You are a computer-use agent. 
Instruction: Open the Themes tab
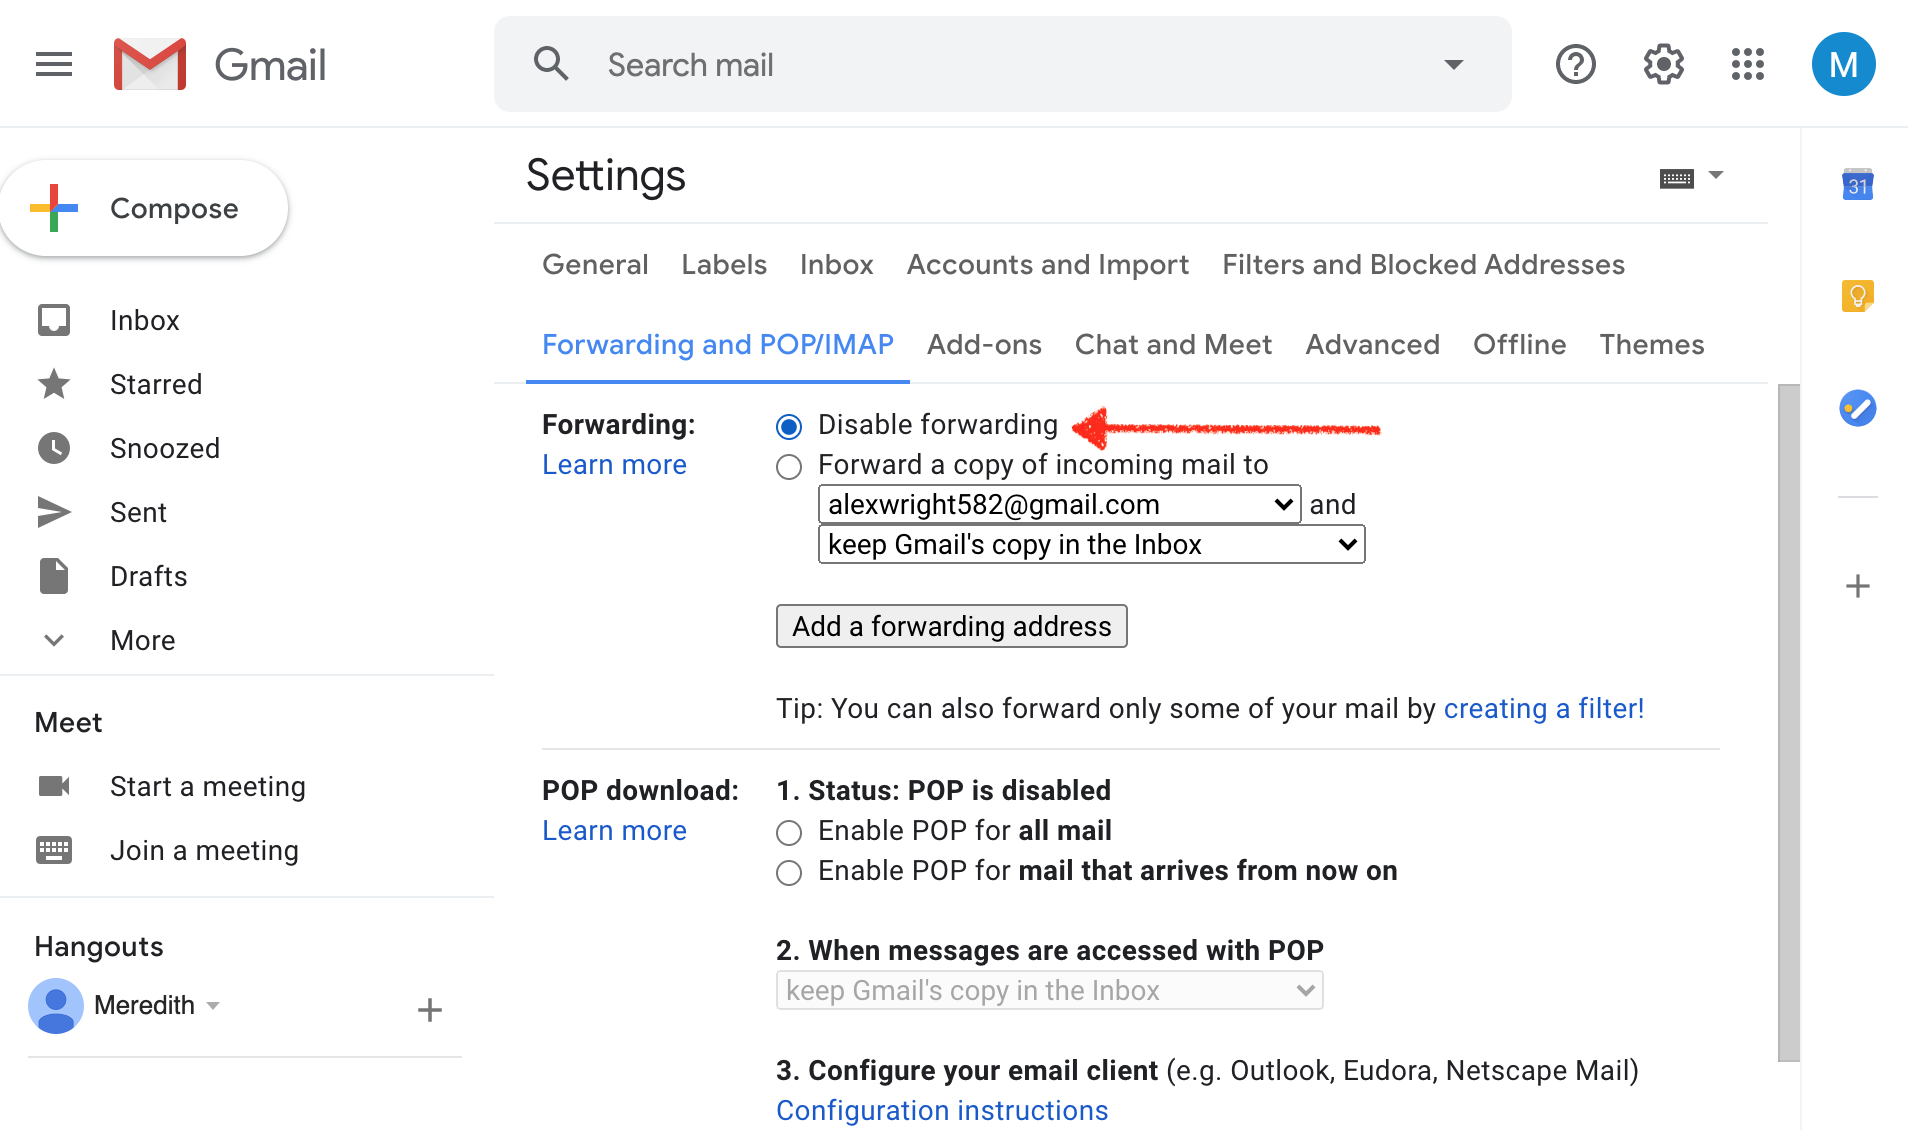[x=1651, y=344]
